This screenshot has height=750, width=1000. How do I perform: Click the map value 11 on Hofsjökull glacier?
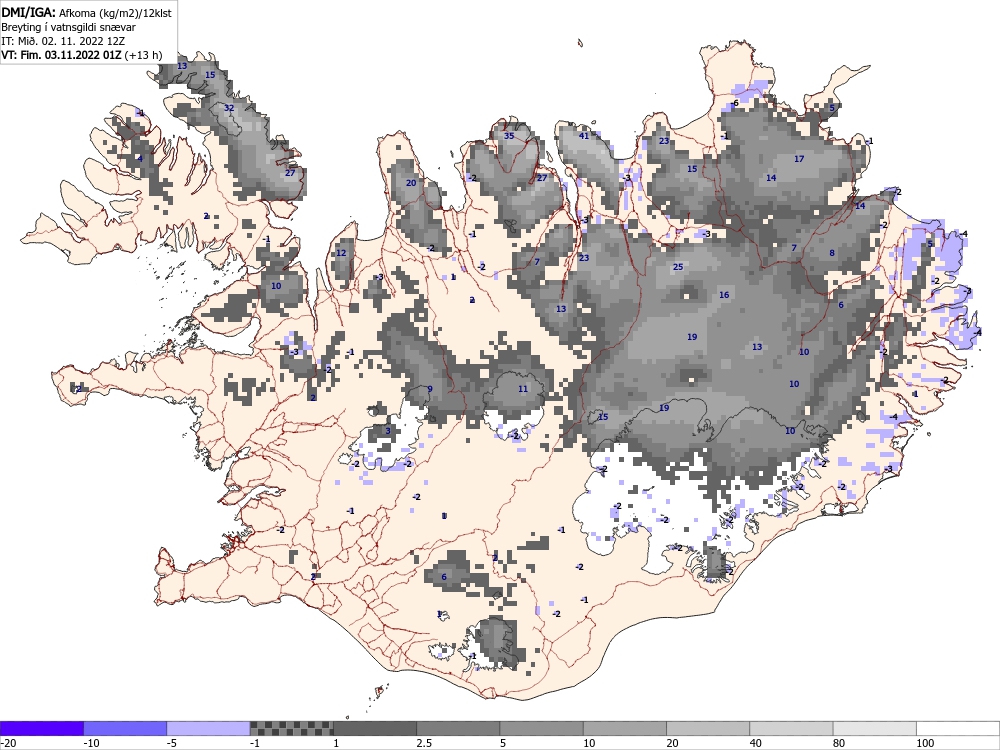click(523, 389)
